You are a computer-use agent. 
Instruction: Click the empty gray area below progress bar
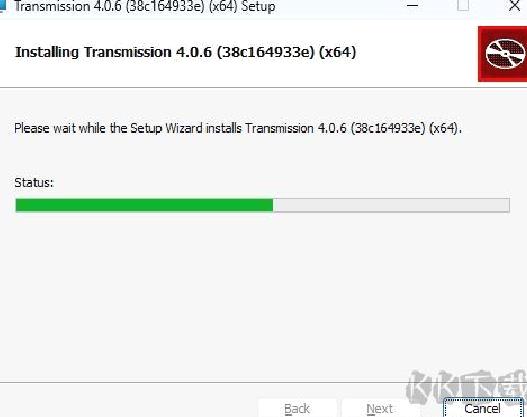click(262, 296)
